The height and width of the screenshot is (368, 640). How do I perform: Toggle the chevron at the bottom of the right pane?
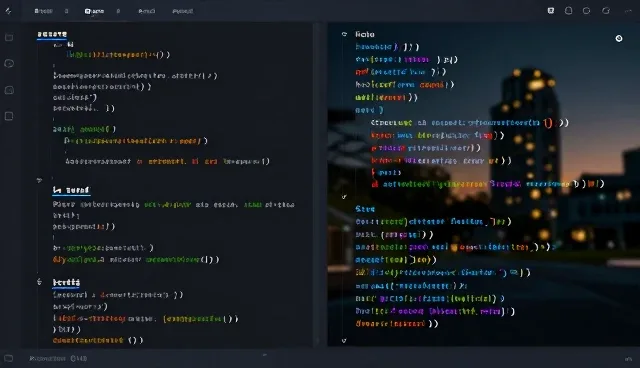coord(344,340)
